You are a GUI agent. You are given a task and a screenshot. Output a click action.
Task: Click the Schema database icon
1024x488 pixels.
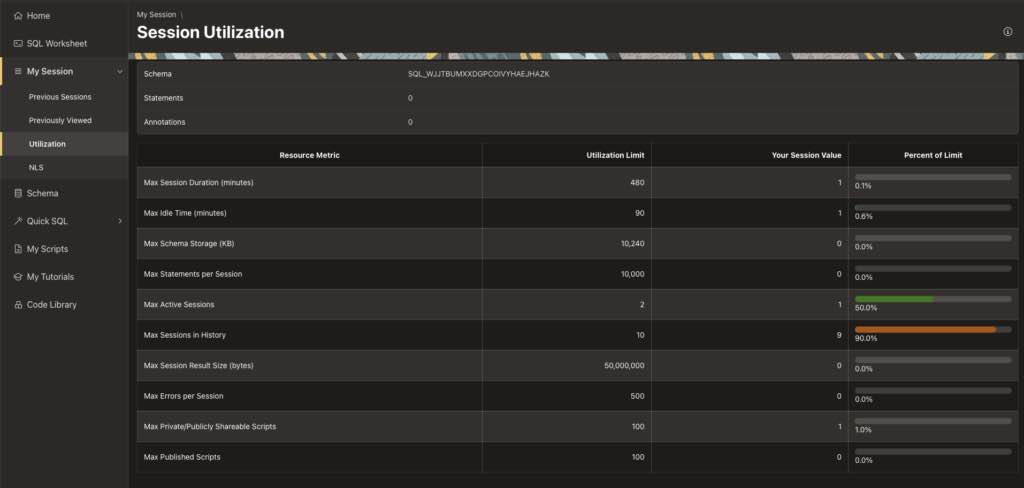point(18,193)
